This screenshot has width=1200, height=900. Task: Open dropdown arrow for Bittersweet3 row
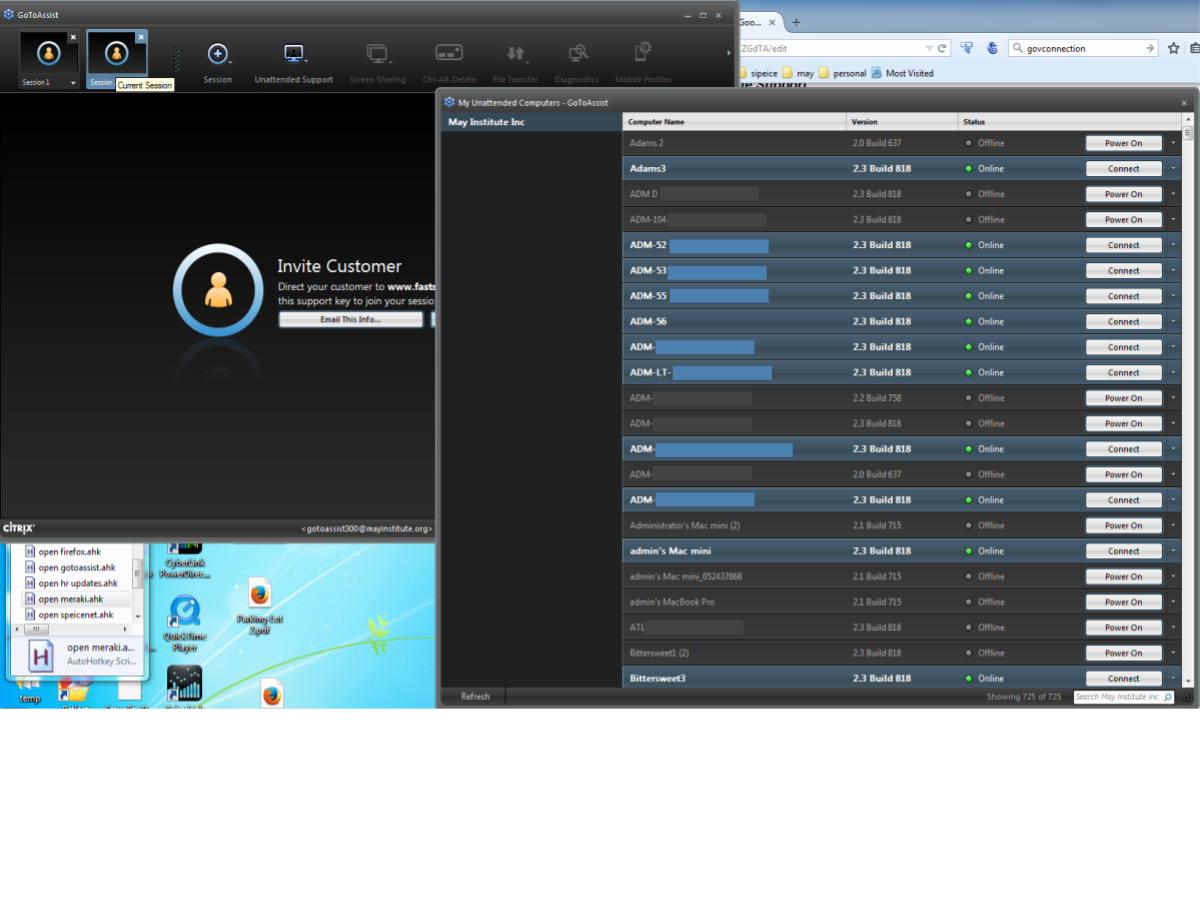1172,678
